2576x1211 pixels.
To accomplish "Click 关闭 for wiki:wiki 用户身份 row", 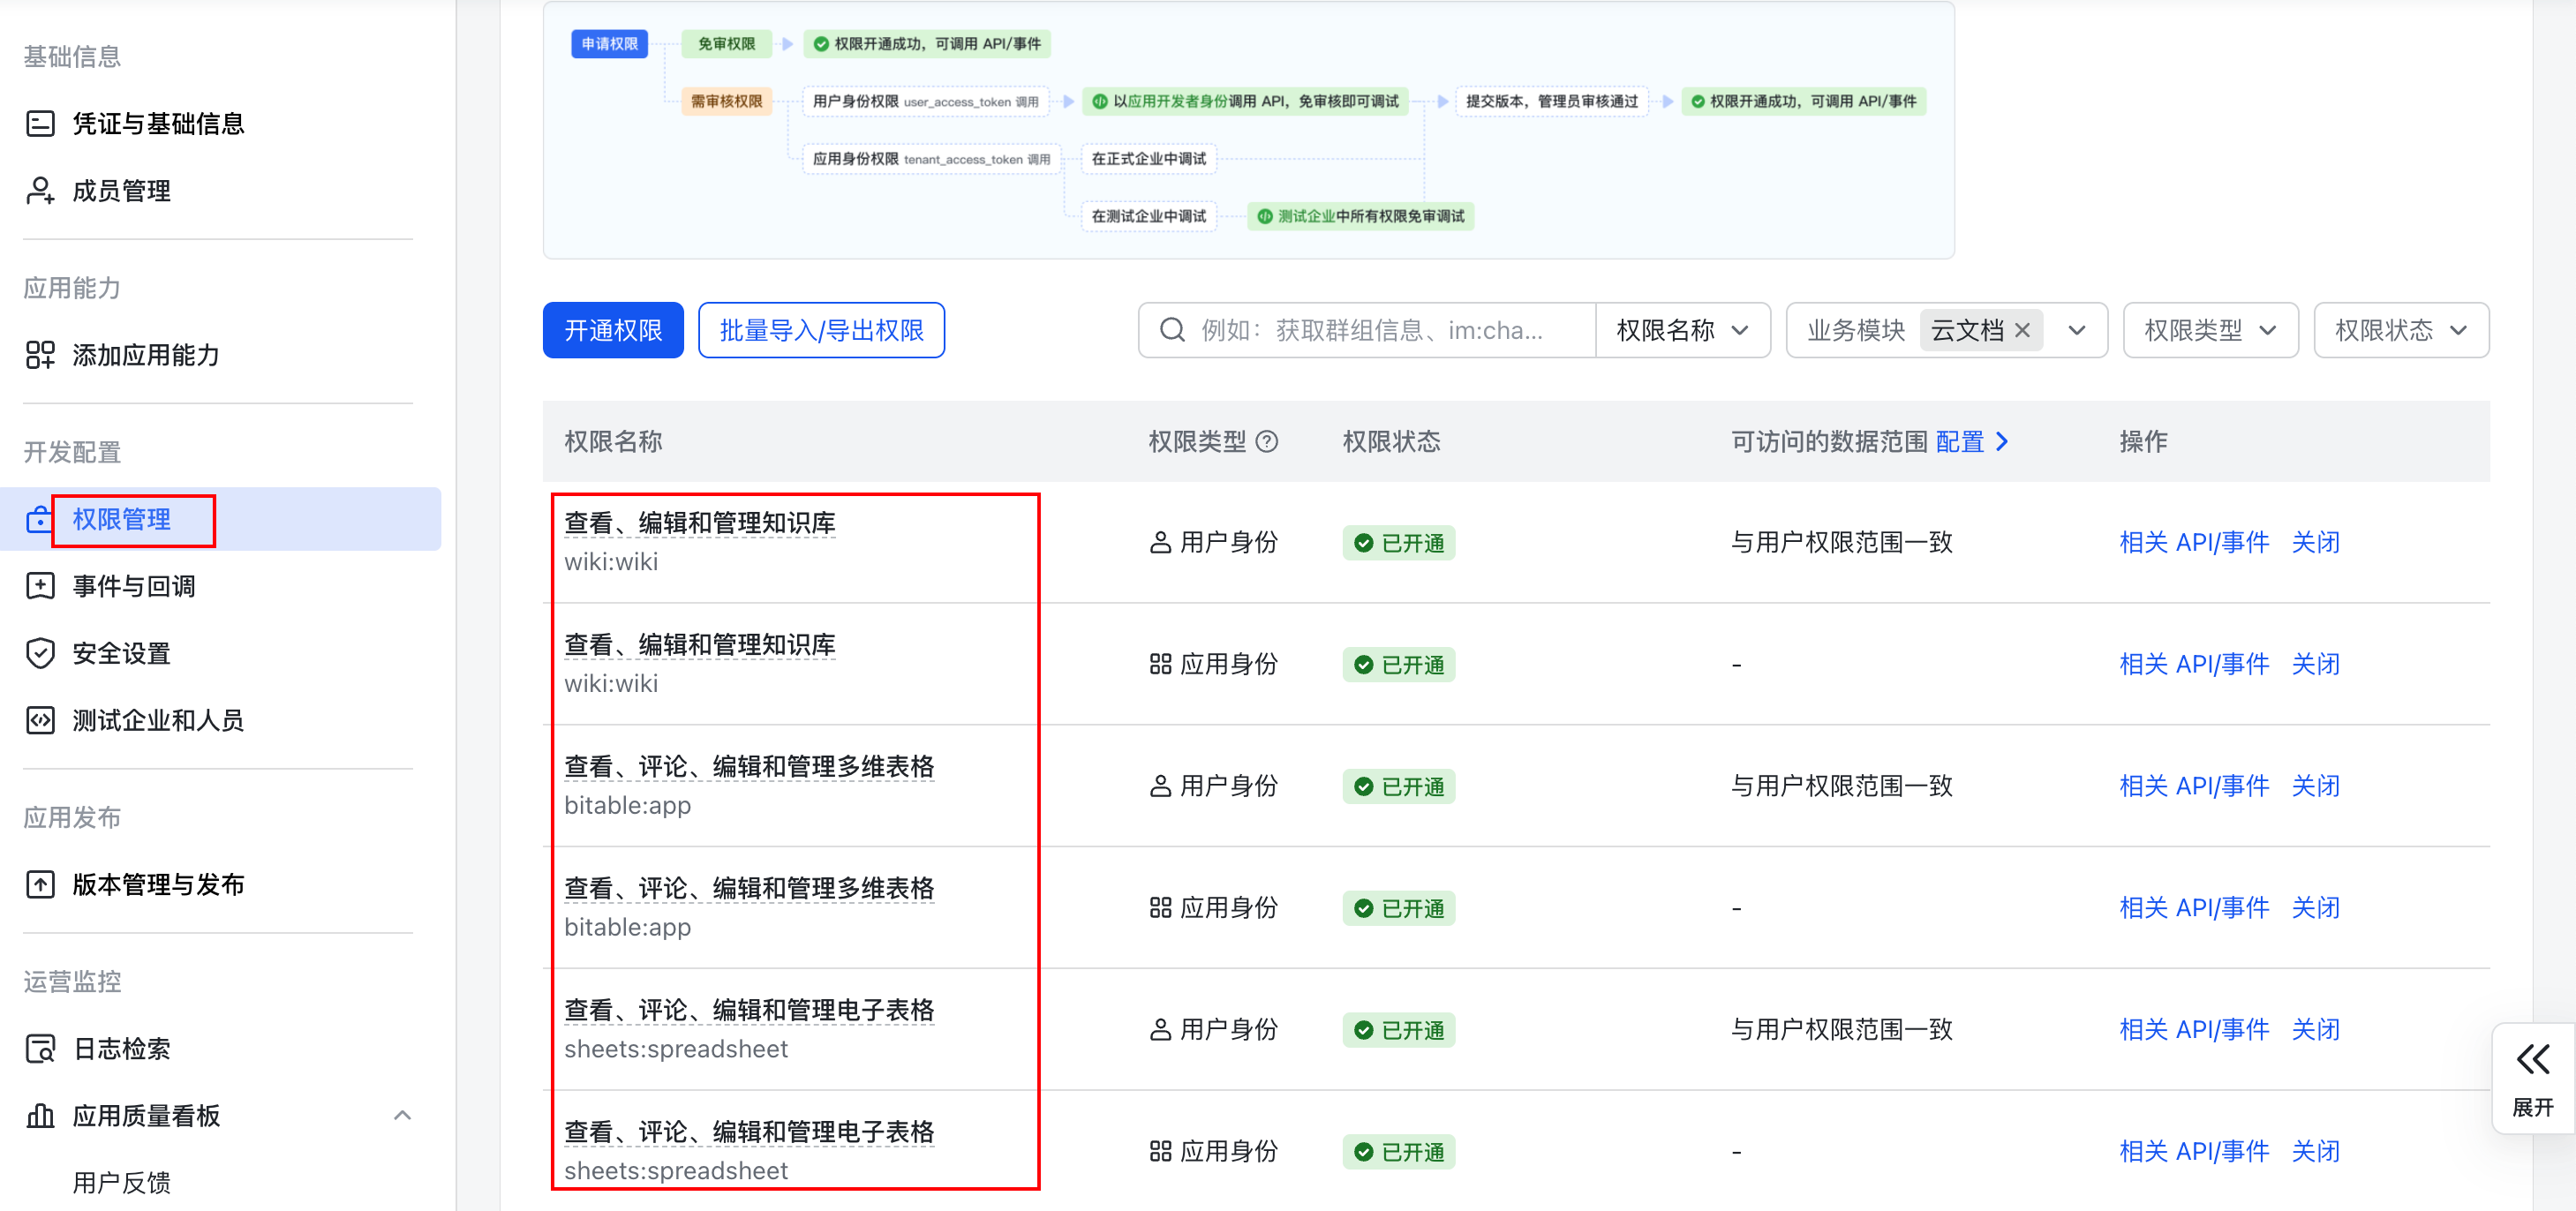I will click(x=2315, y=543).
